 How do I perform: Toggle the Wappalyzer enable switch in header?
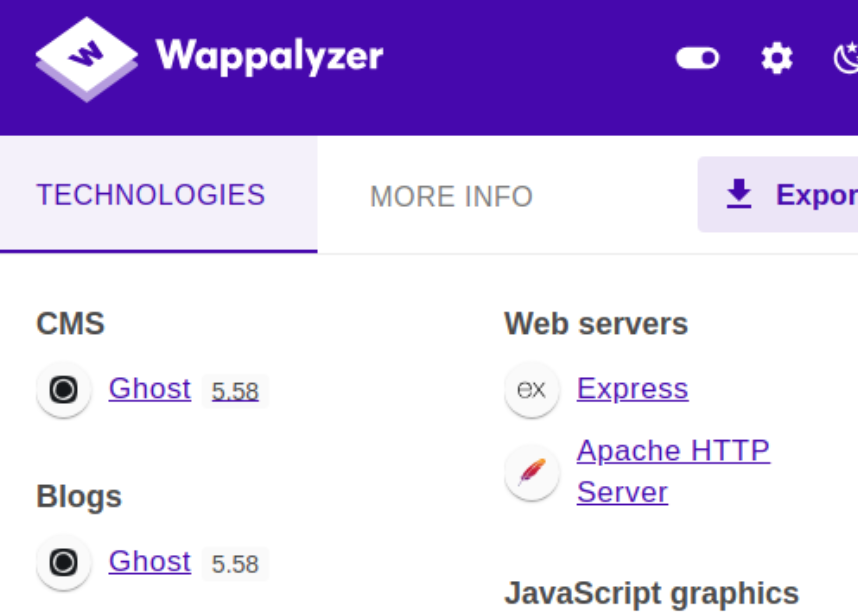coord(697,58)
